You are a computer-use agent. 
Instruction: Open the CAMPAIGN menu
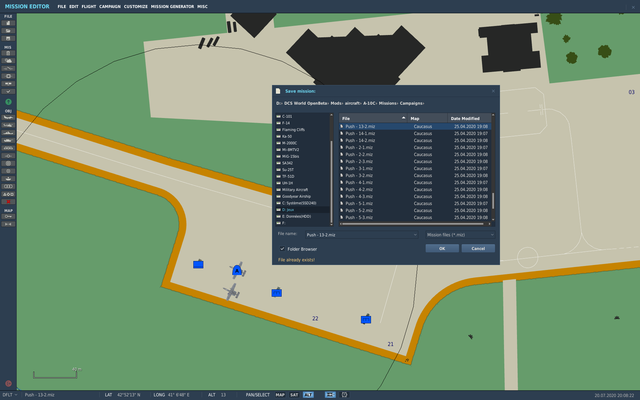click(110, 7)
